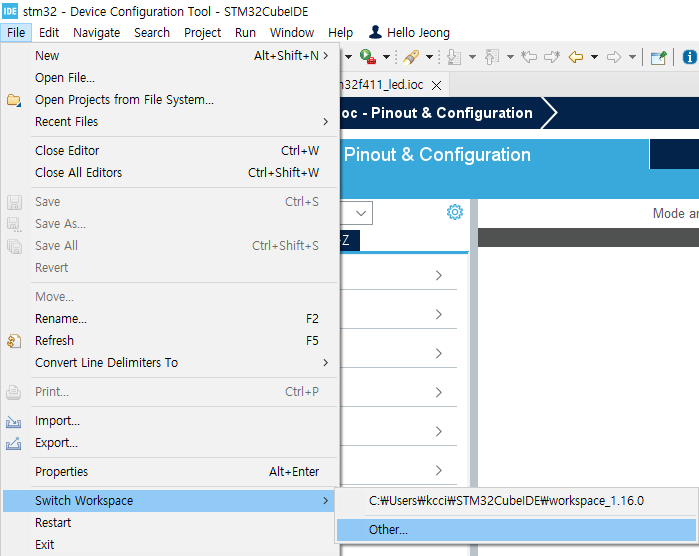Open the External Tools dropdown arrow

pos(387,57)
